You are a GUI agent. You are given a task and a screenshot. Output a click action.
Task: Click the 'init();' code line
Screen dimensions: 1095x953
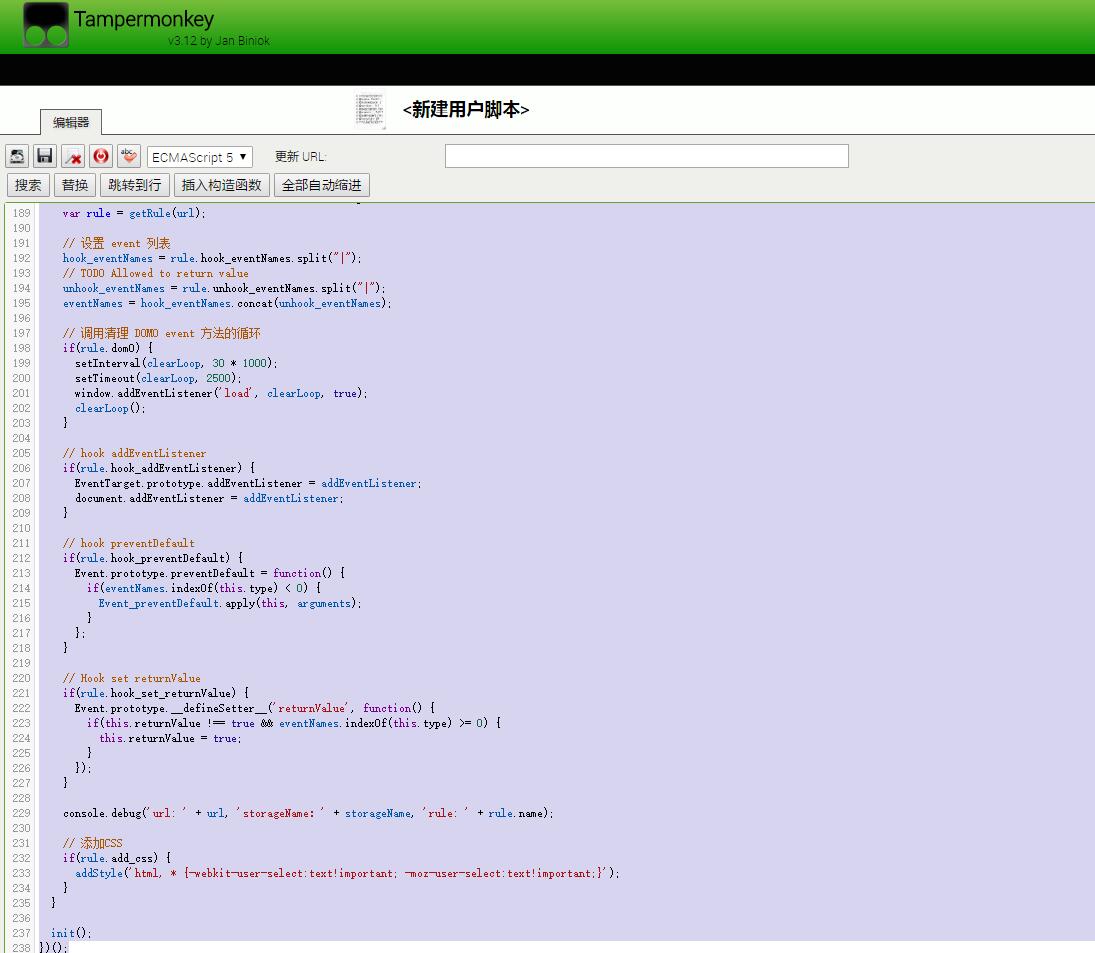[71, 933]
